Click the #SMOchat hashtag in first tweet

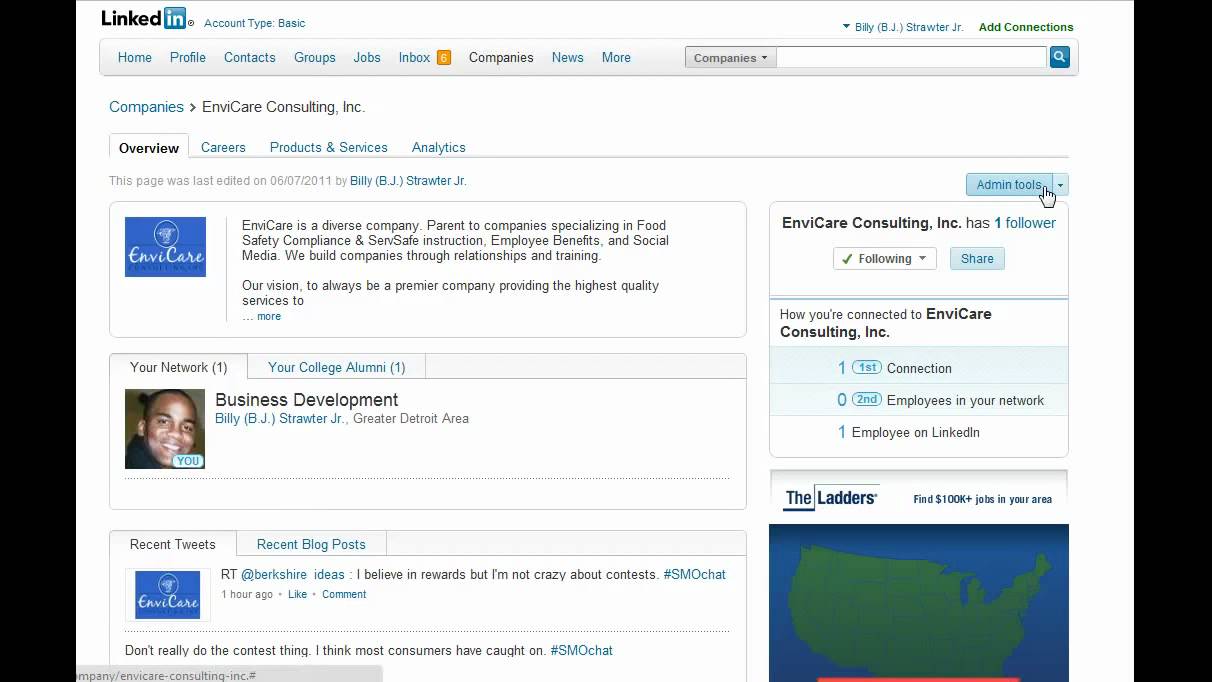[694, 575]
